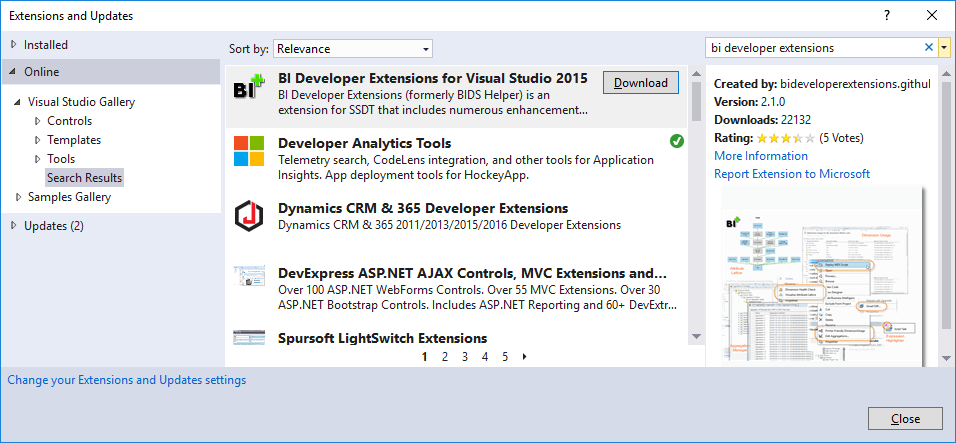Collapse the Online section
Viewport: 956px width, 443px height.
pos(14,72)
